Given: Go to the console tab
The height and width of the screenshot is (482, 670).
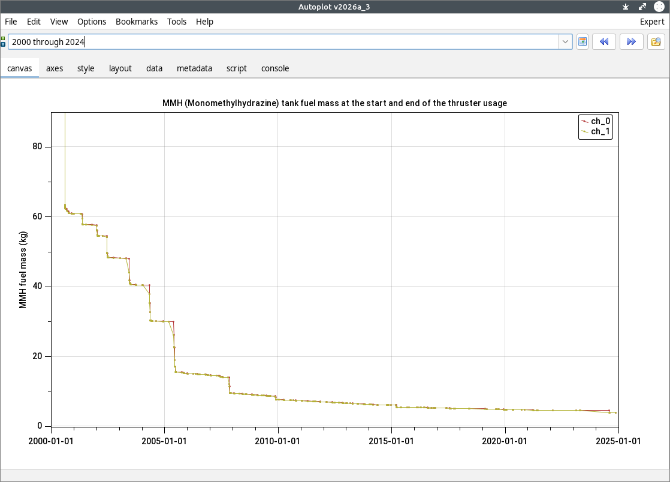Looking at the screenshot, I should pyautogui.click(x=275, y=68).
